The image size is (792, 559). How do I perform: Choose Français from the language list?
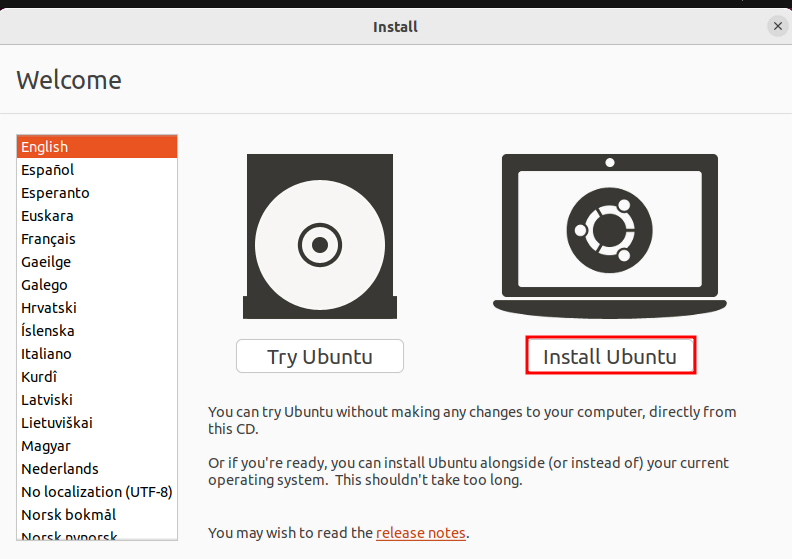(48, 239)
